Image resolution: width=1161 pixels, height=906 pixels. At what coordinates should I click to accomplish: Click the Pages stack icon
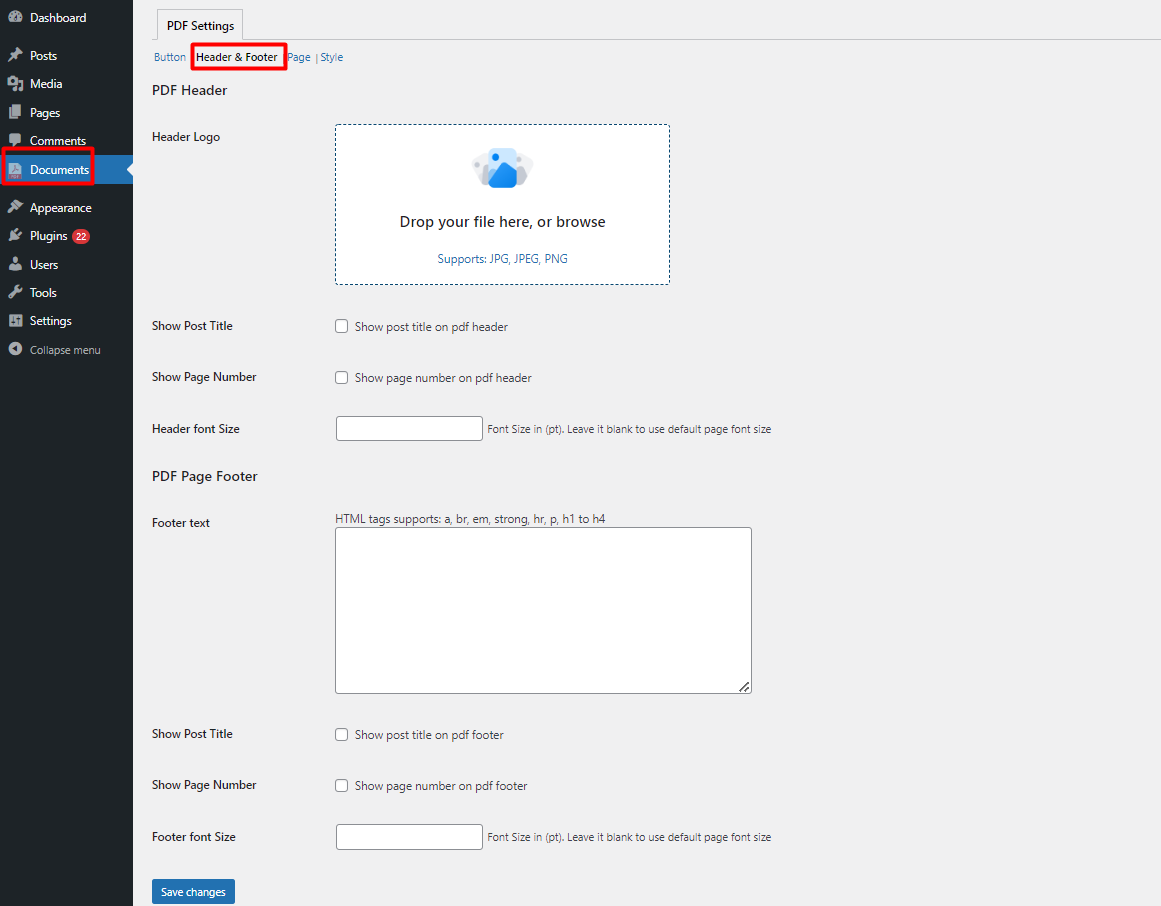(x=15, y=113)
